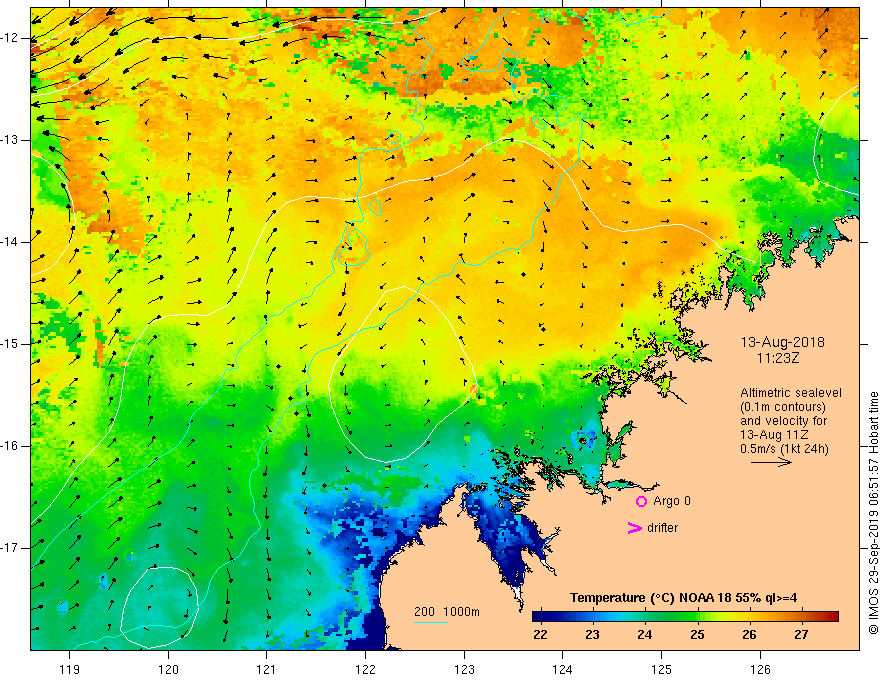
Task: Click the -13 latitude axis label
Action: pyautogui.click(x=11, y=140)
